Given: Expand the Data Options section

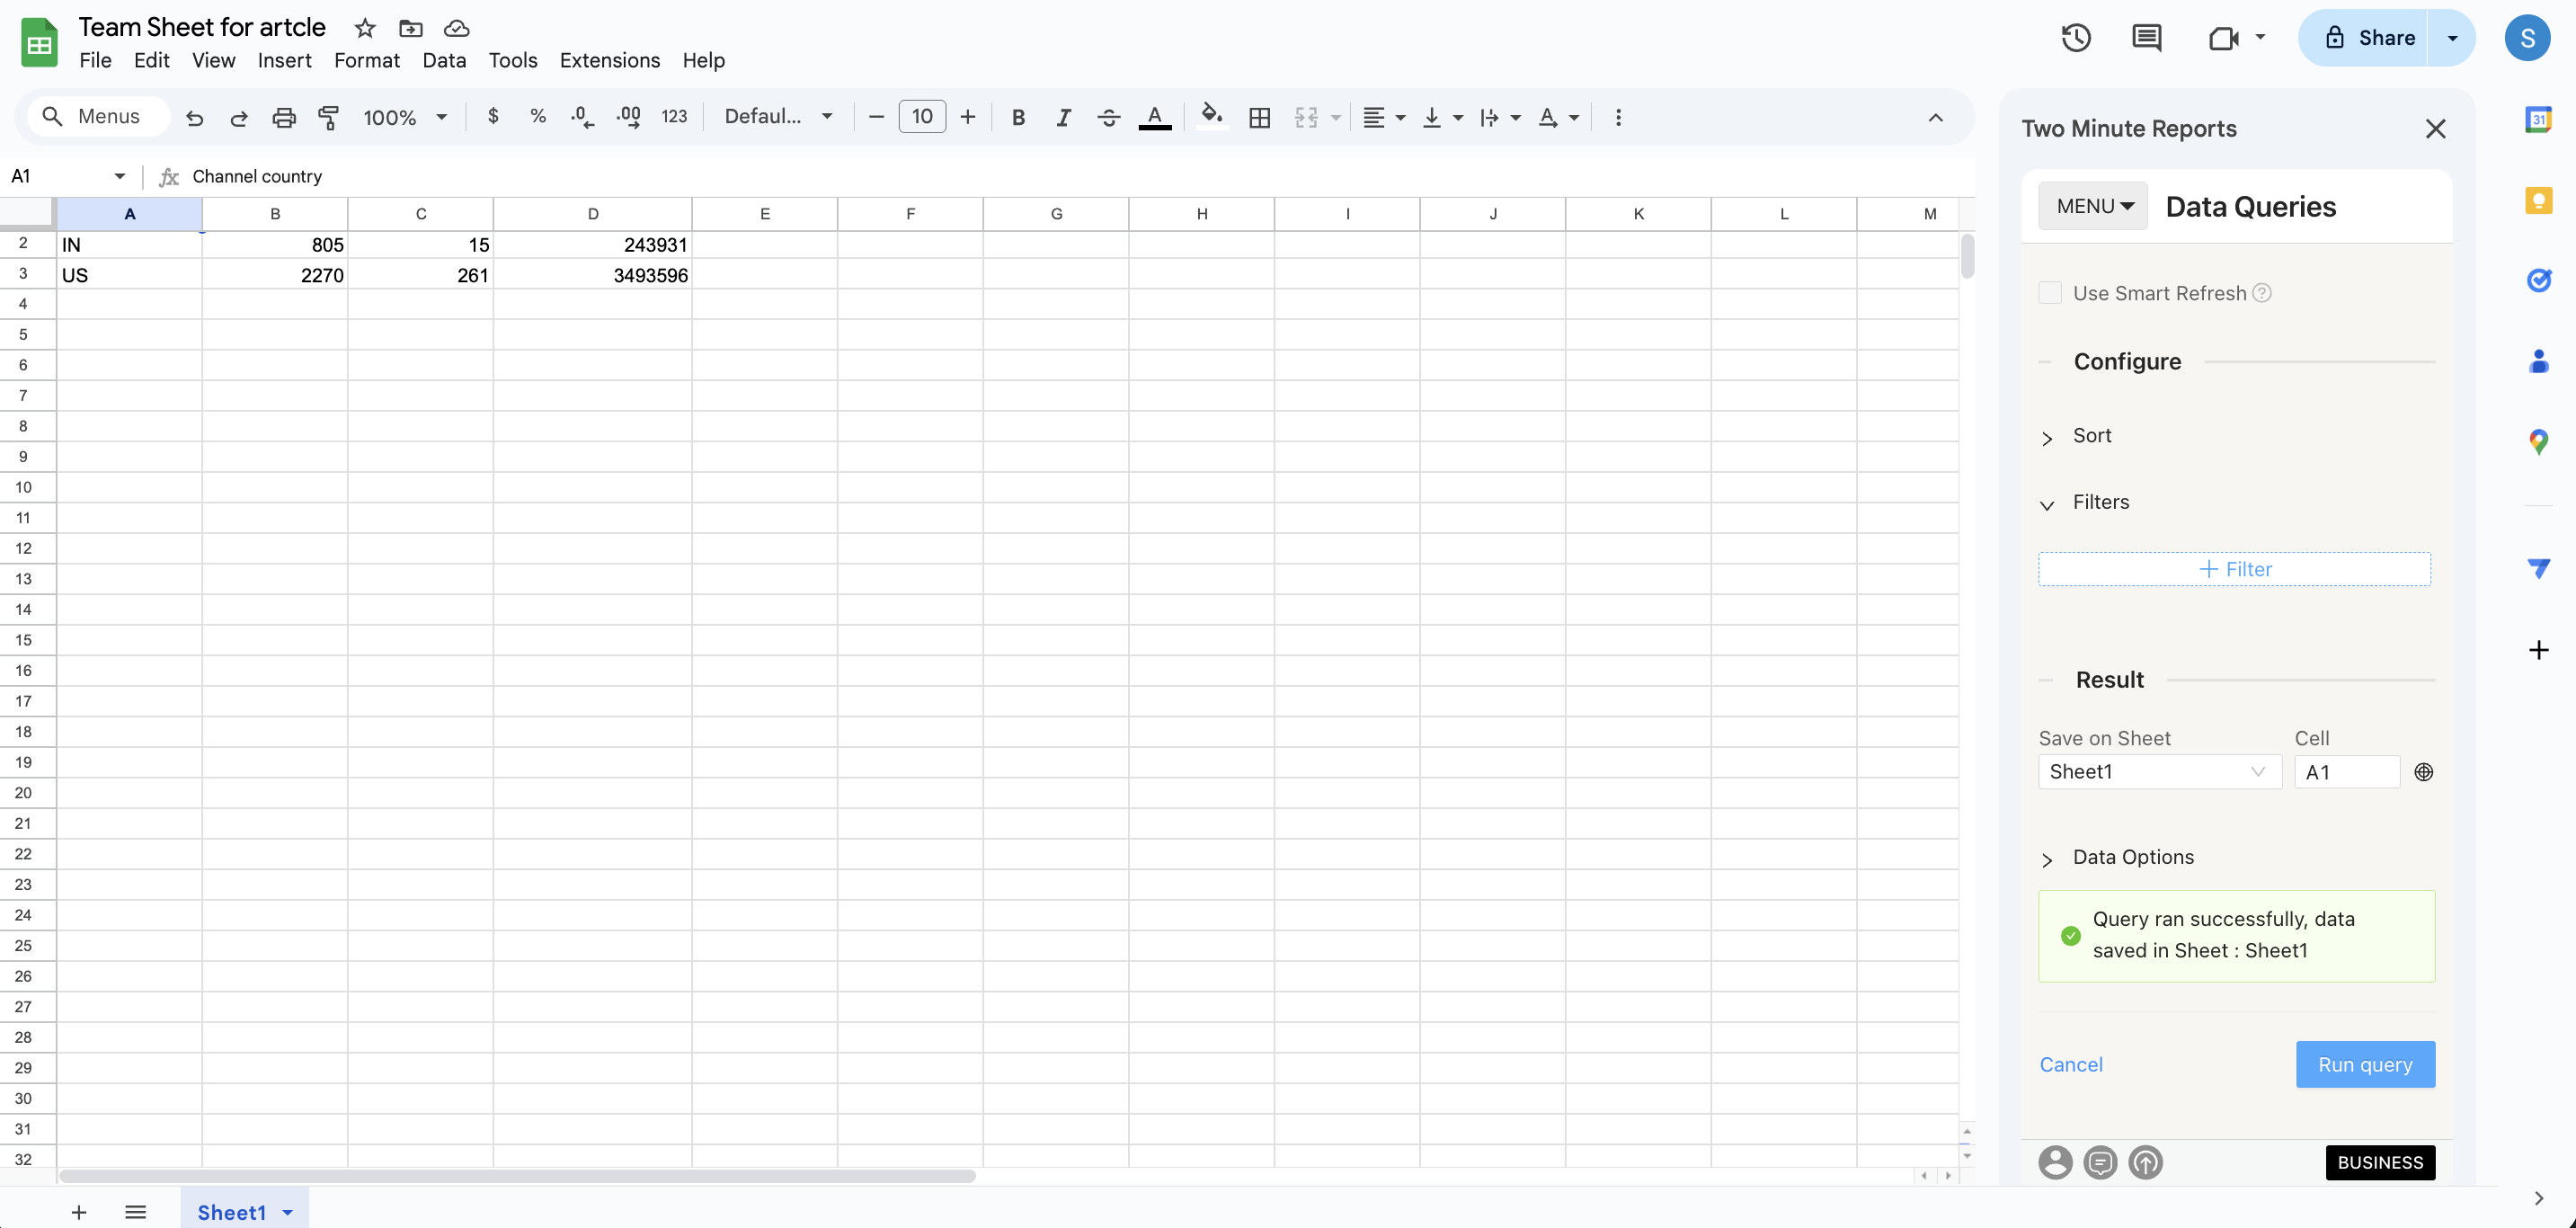Looking at the screenshot, I should (x=2131, y=858).
